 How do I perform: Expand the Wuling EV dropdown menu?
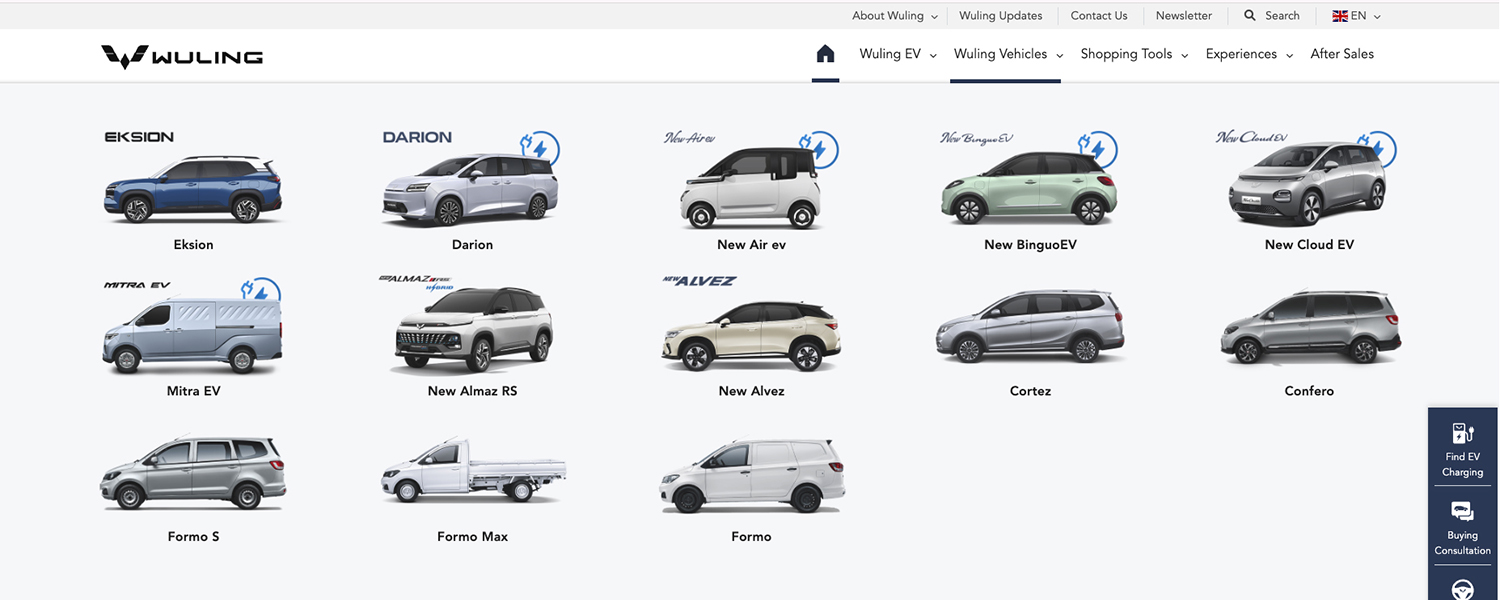click(x=897, y=54)
